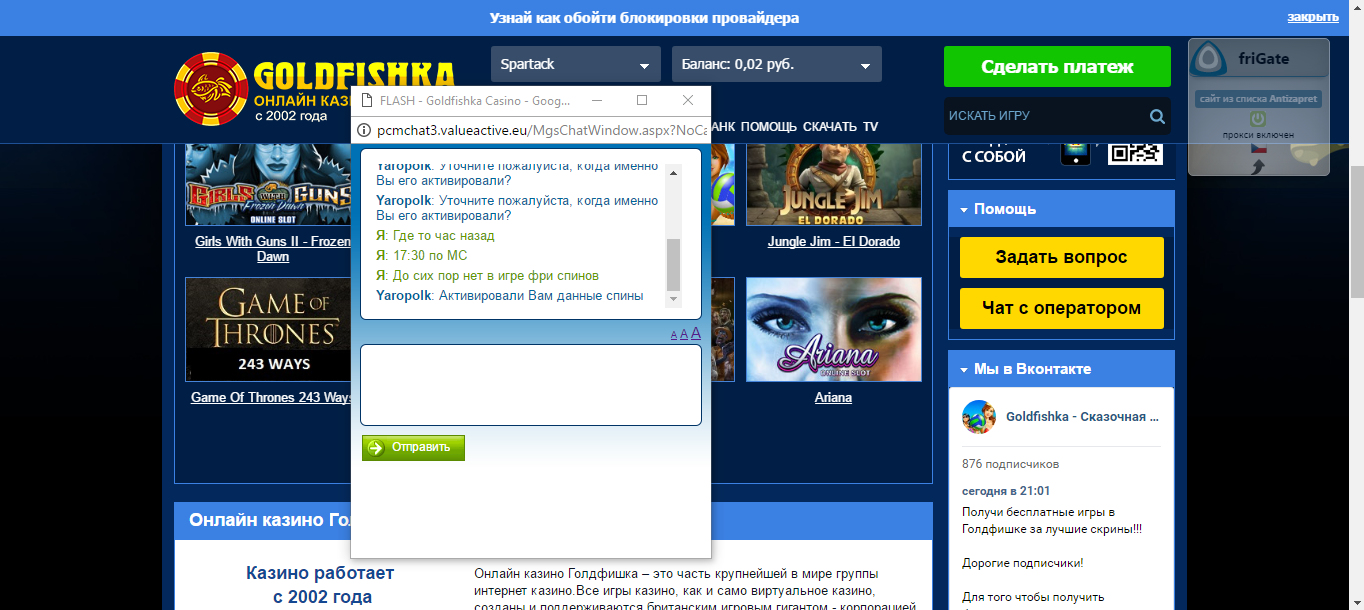
Task: Open the Jungle Jim El Dorado thumbnail
Action: pos(834,184)
